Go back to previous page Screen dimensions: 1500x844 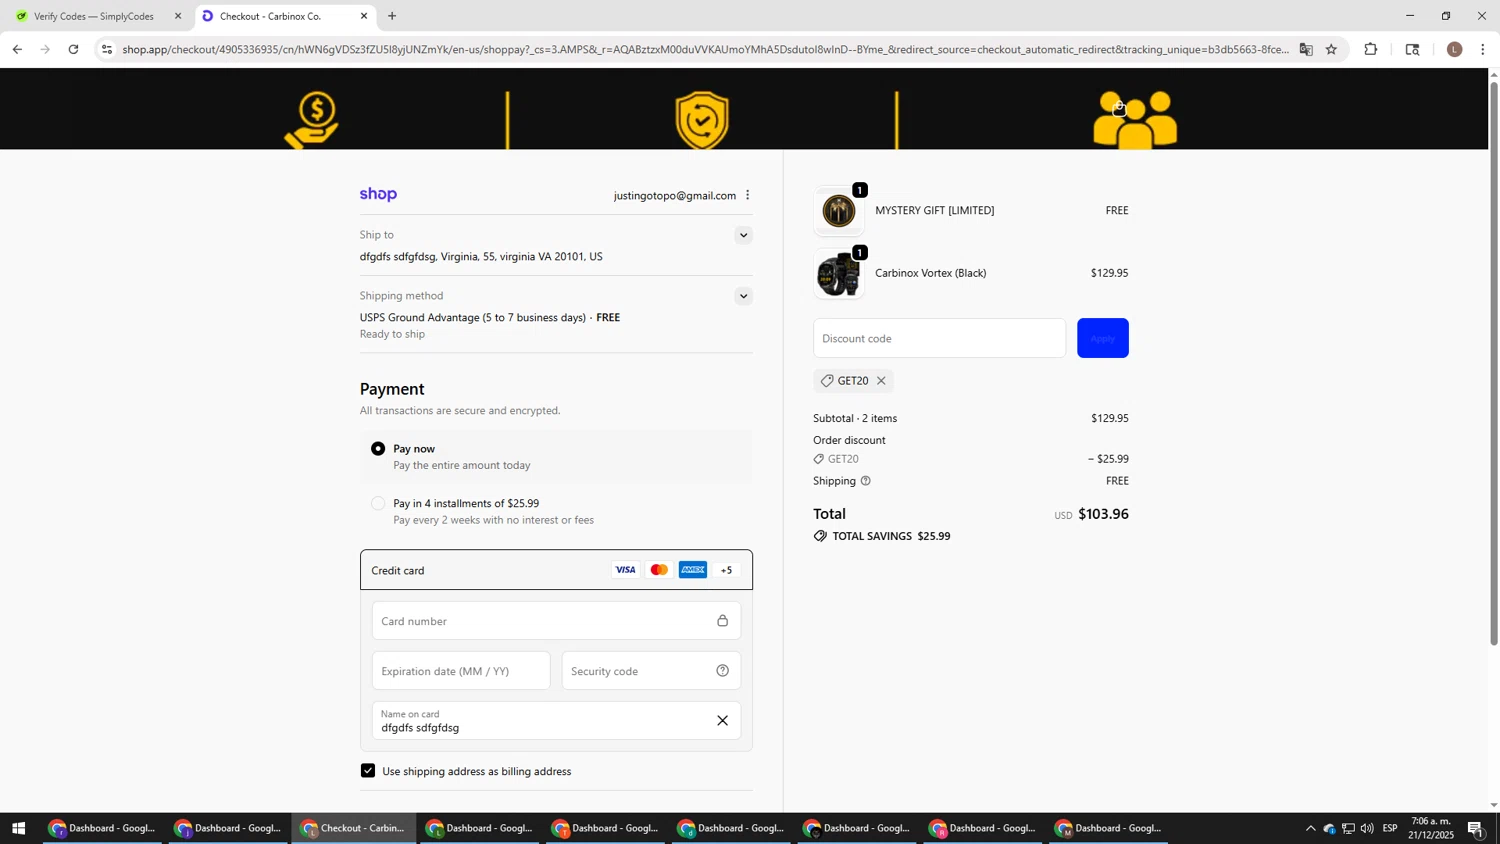point(17,49)
